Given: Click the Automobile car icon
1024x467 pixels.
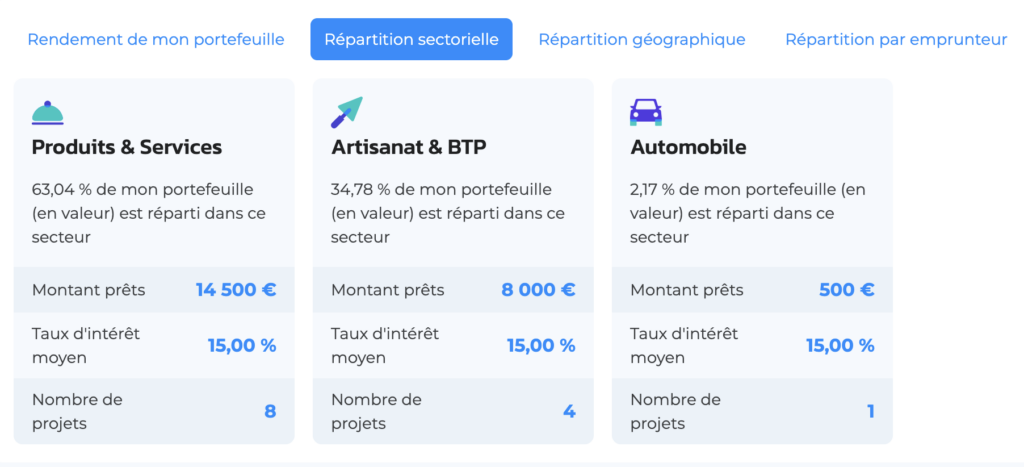Looking at the screenshot, I should (x=646, y=112).
